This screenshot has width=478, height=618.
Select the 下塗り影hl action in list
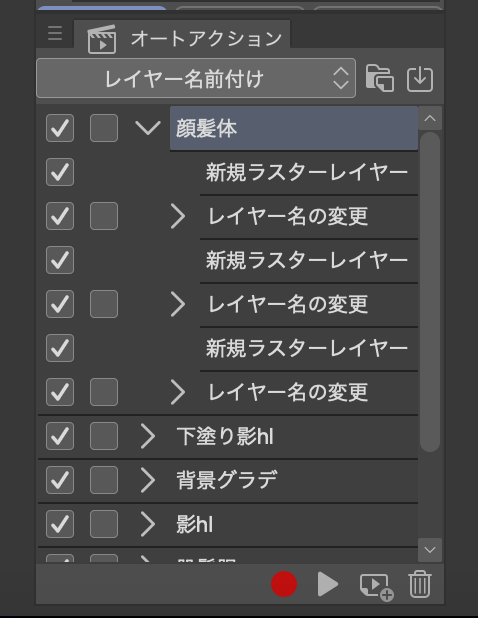point(297,436)
